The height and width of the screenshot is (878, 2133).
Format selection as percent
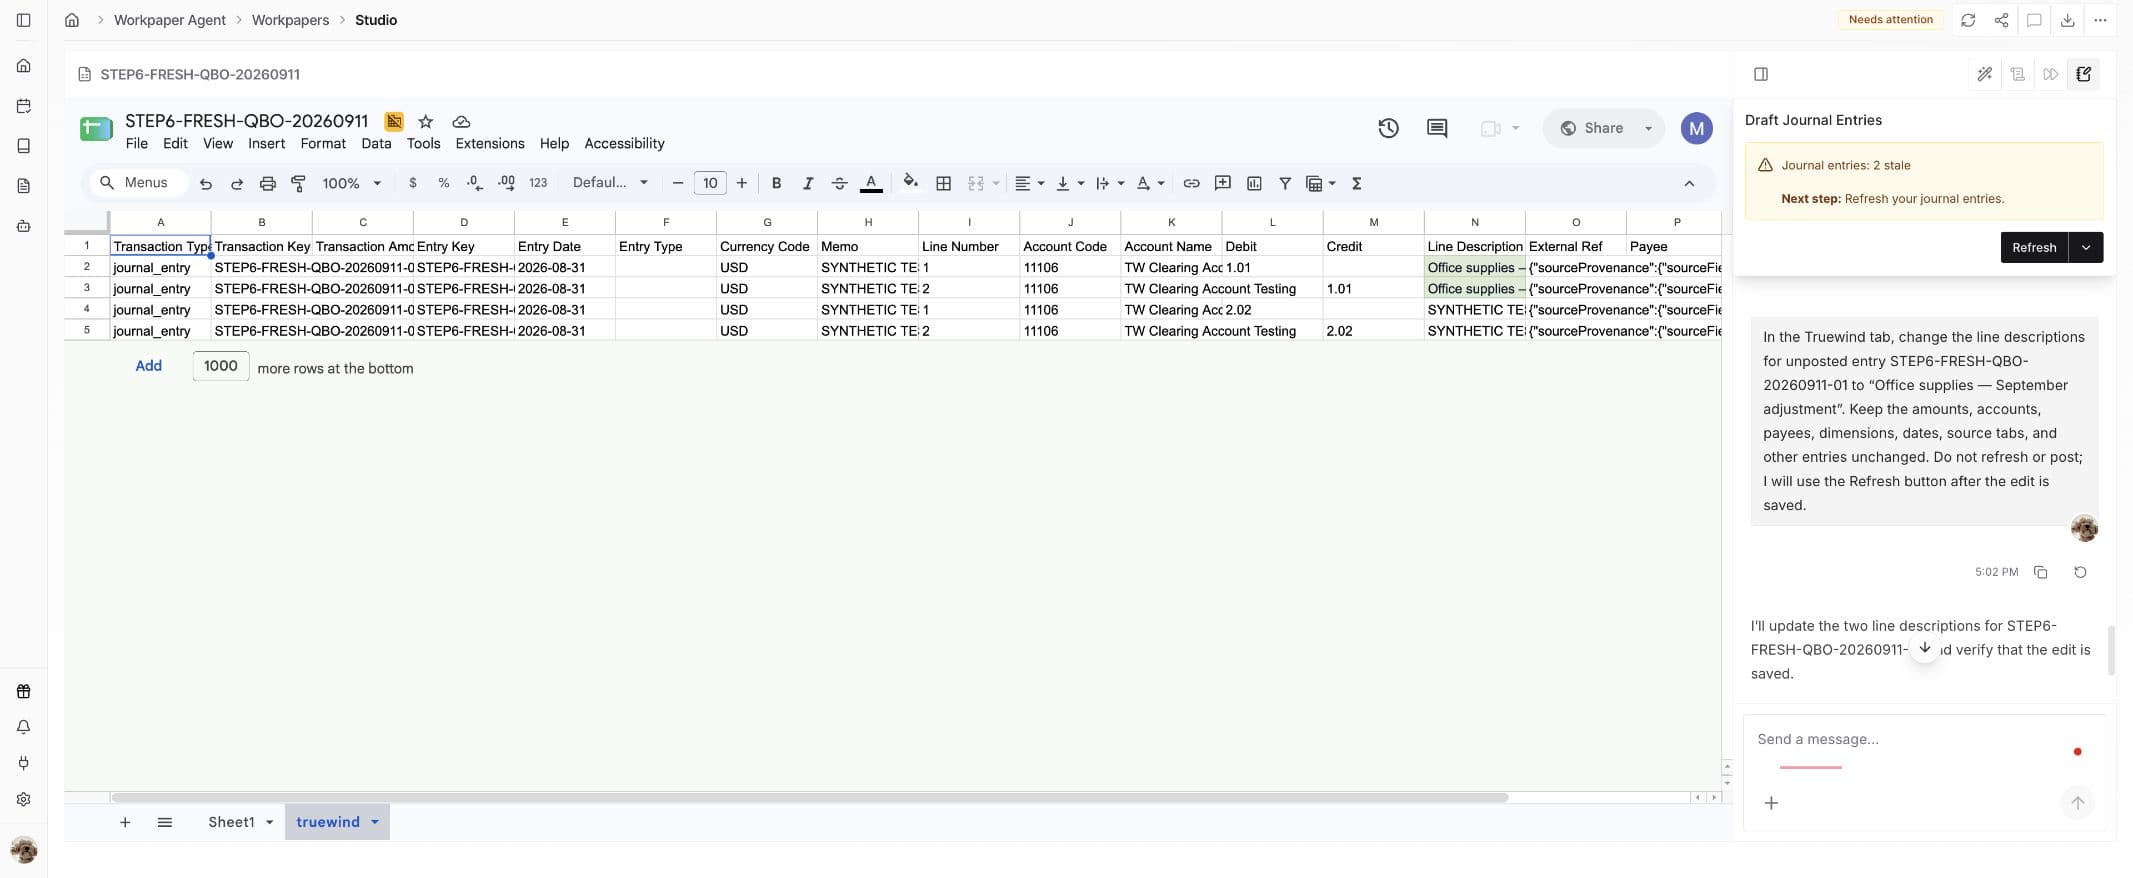pos(443,183)
